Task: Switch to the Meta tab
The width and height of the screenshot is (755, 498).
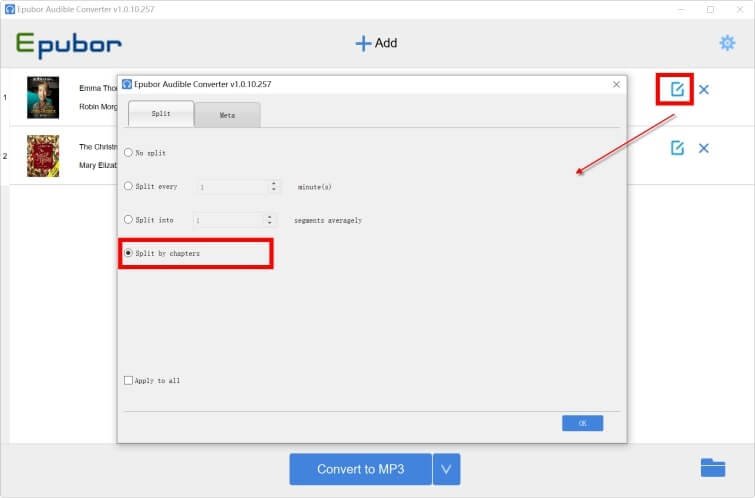Action: coord(227,115)
